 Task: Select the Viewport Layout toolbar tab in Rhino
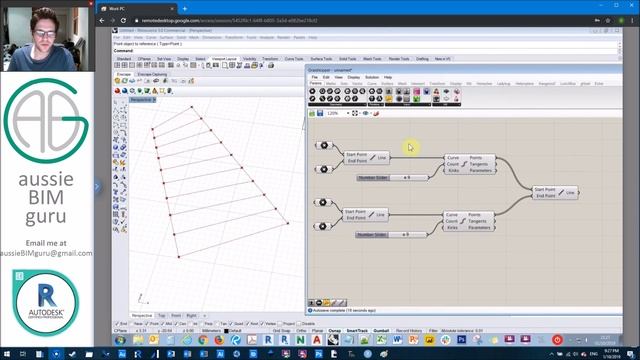point(224,59)
